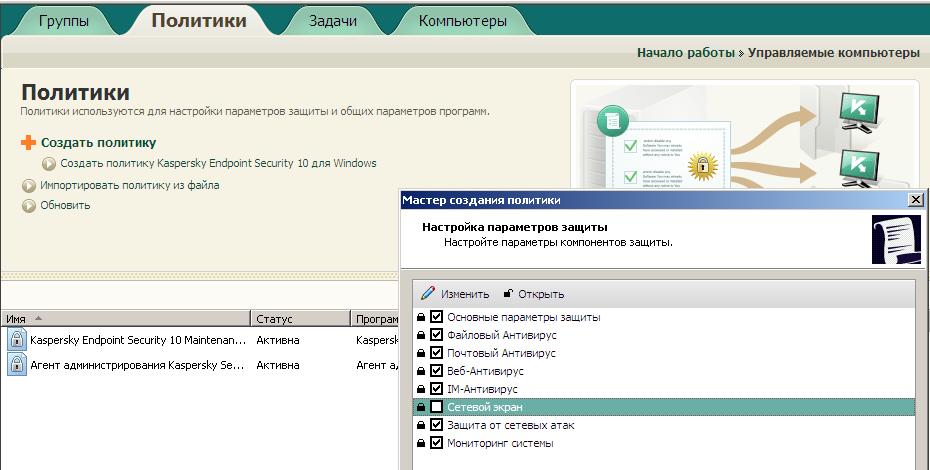
Task: Click Активна status in the Kaspersky Endpoint Security row
Action: pyautogui.click(x=278, y=340)
